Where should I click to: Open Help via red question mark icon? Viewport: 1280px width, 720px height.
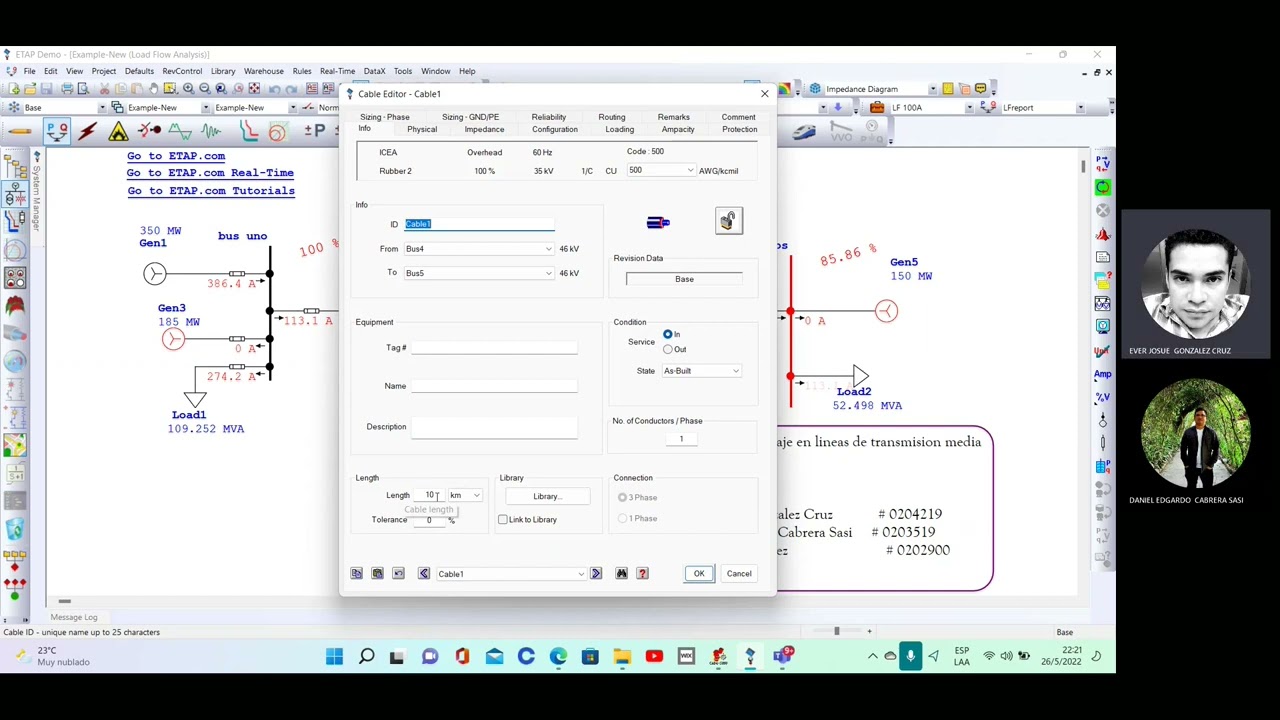[x=642, y=574]
